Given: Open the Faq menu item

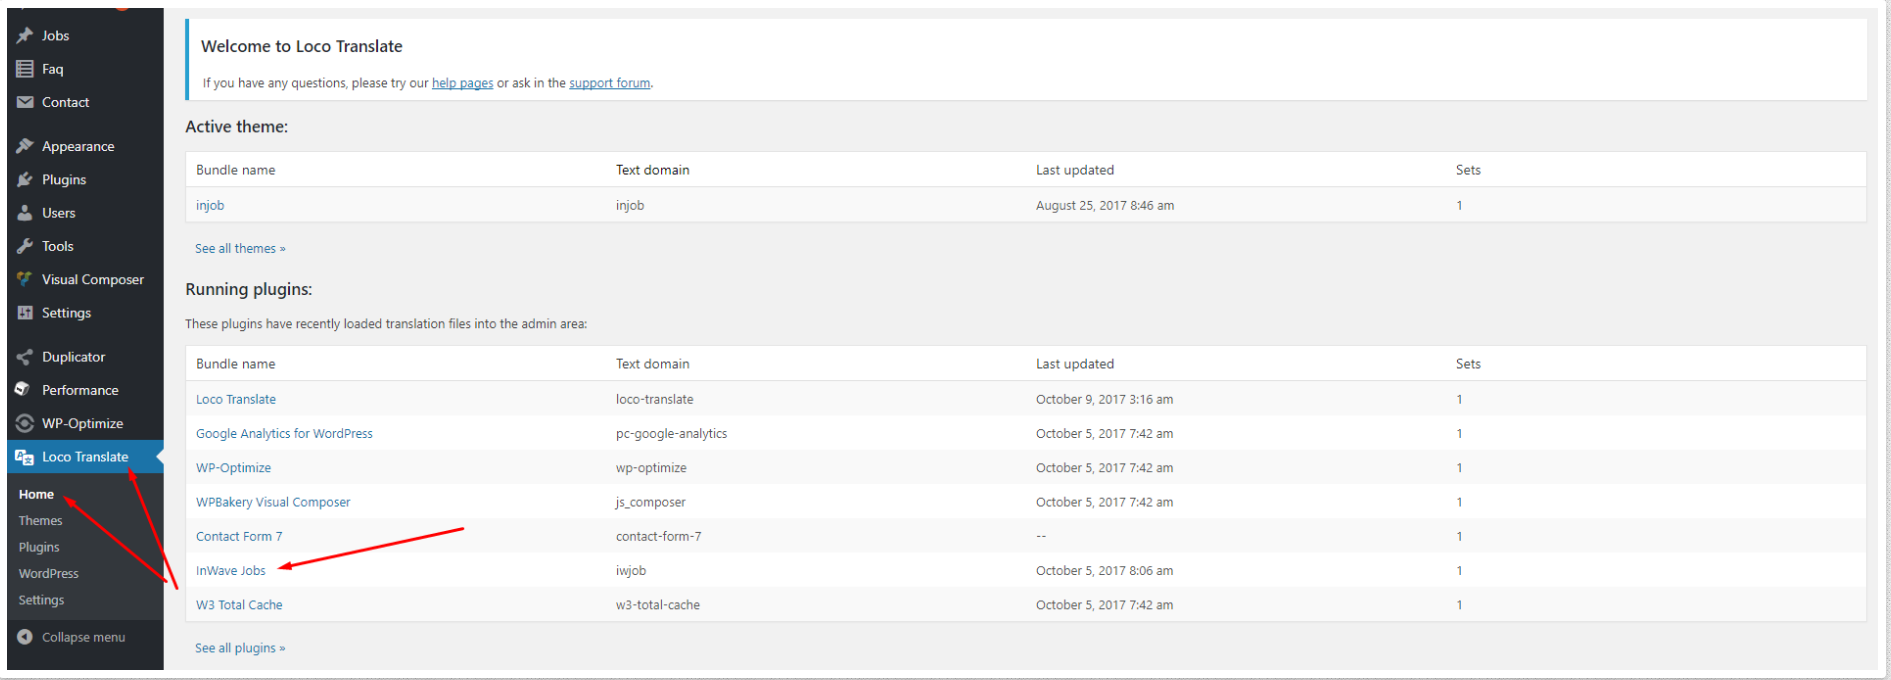Looking at the screenshot, I should click(x=53, y=69).
